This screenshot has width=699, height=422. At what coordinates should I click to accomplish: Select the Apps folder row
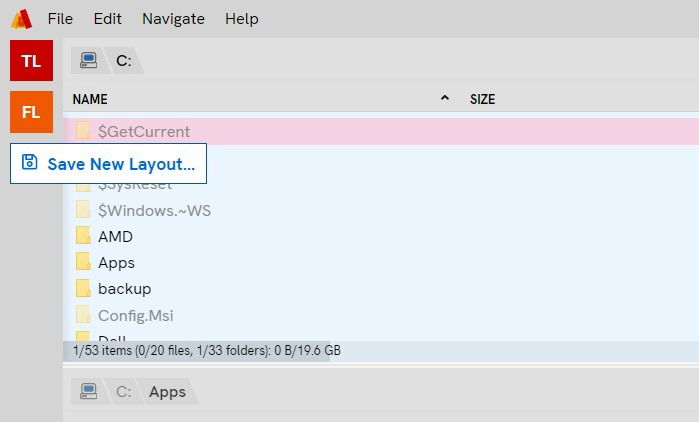tap(116, 263)
